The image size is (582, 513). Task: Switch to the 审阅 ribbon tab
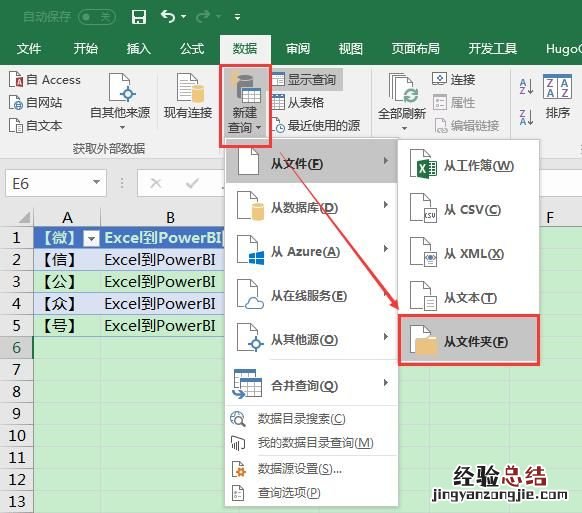click(298, 49)
